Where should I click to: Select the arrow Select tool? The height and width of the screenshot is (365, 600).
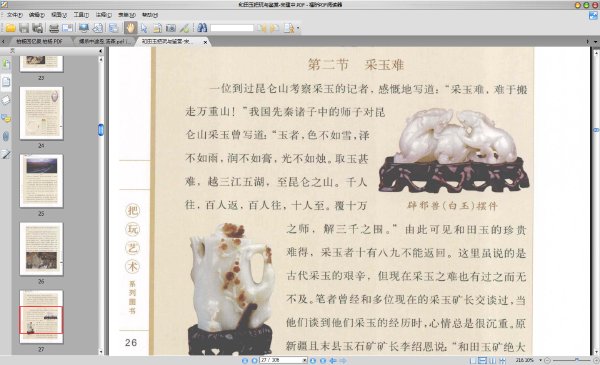click(x=144, y=28)
